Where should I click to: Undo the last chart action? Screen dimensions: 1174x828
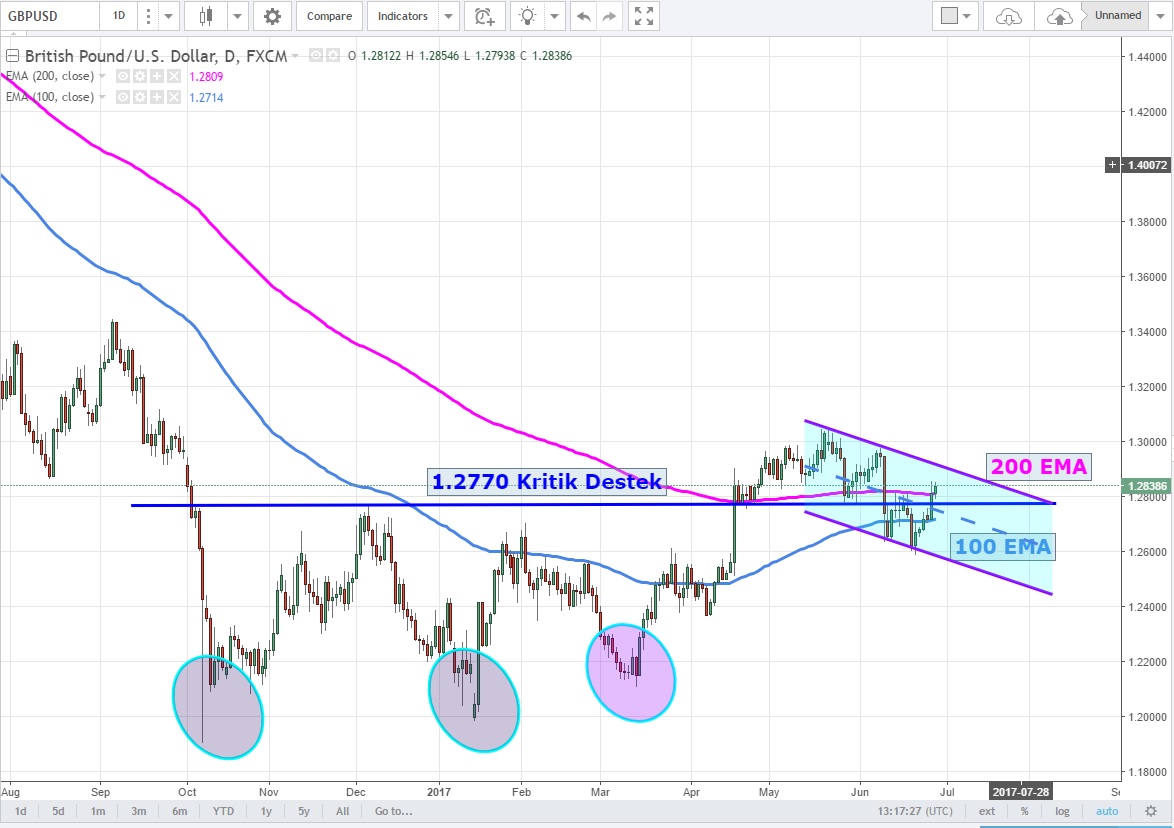click(x=583, y=16)
